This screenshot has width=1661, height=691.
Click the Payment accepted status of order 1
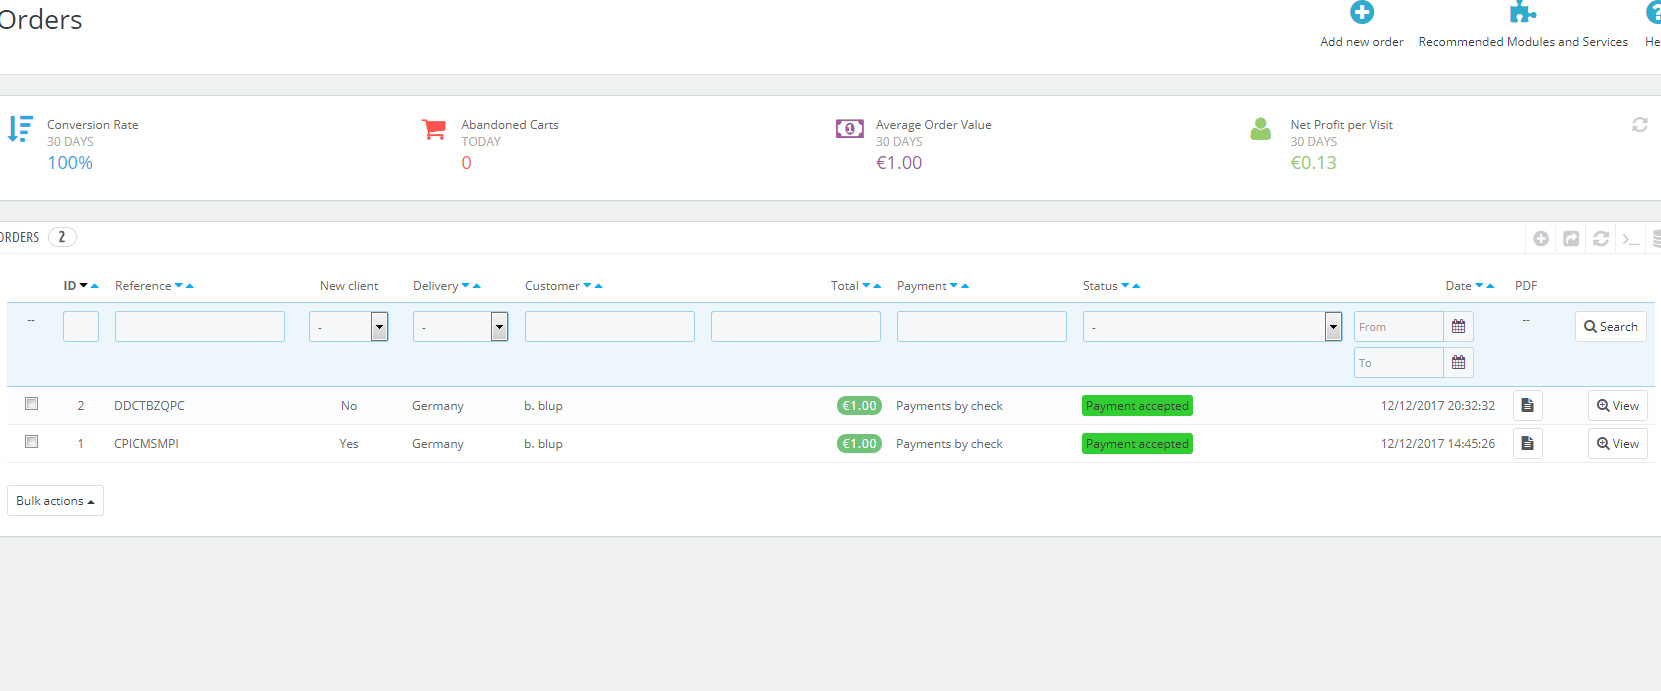[1137, 444]
